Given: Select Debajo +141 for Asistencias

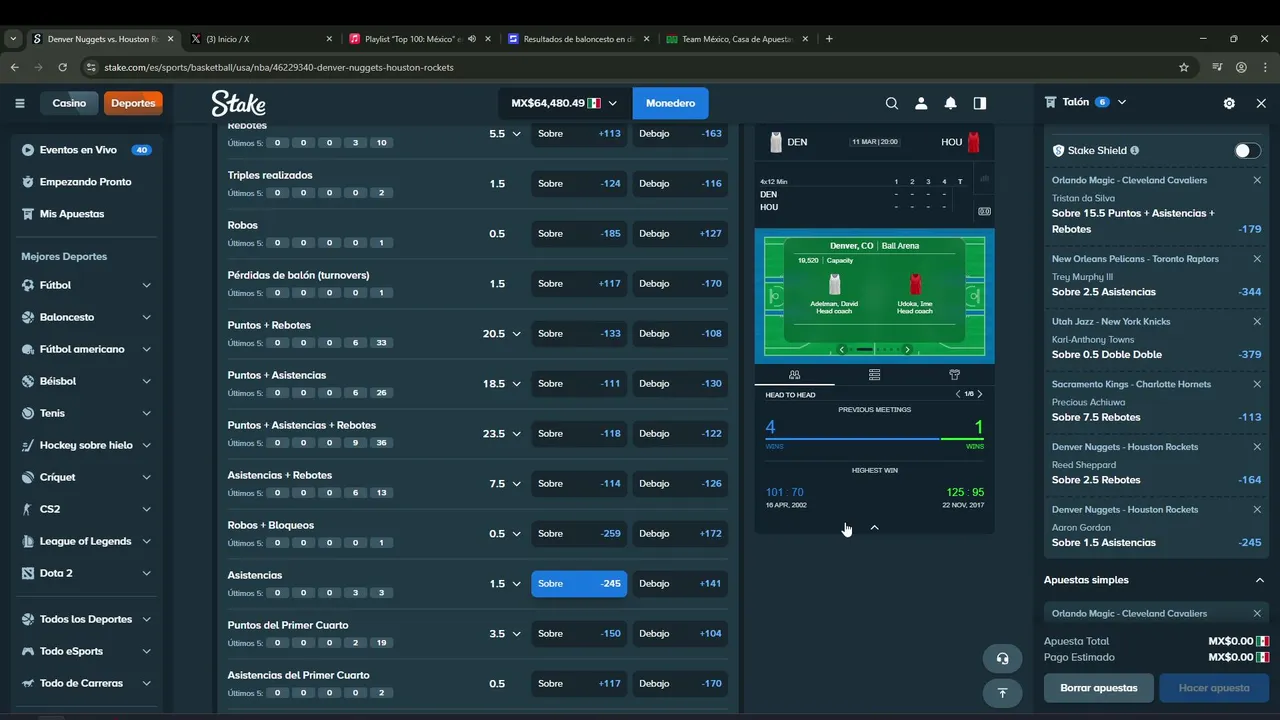Looking at the screenshot, I should pos(680,584).
